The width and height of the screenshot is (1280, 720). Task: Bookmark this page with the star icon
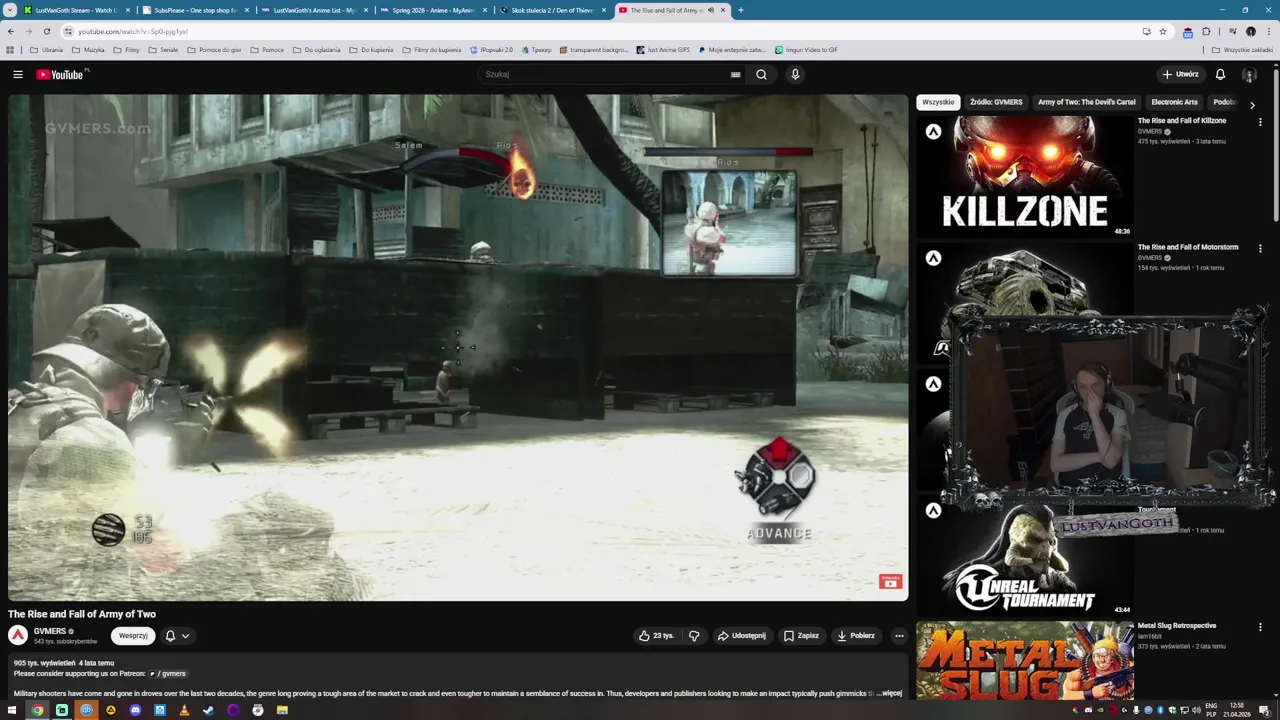pyautogui.click(x=1162, y=31)
